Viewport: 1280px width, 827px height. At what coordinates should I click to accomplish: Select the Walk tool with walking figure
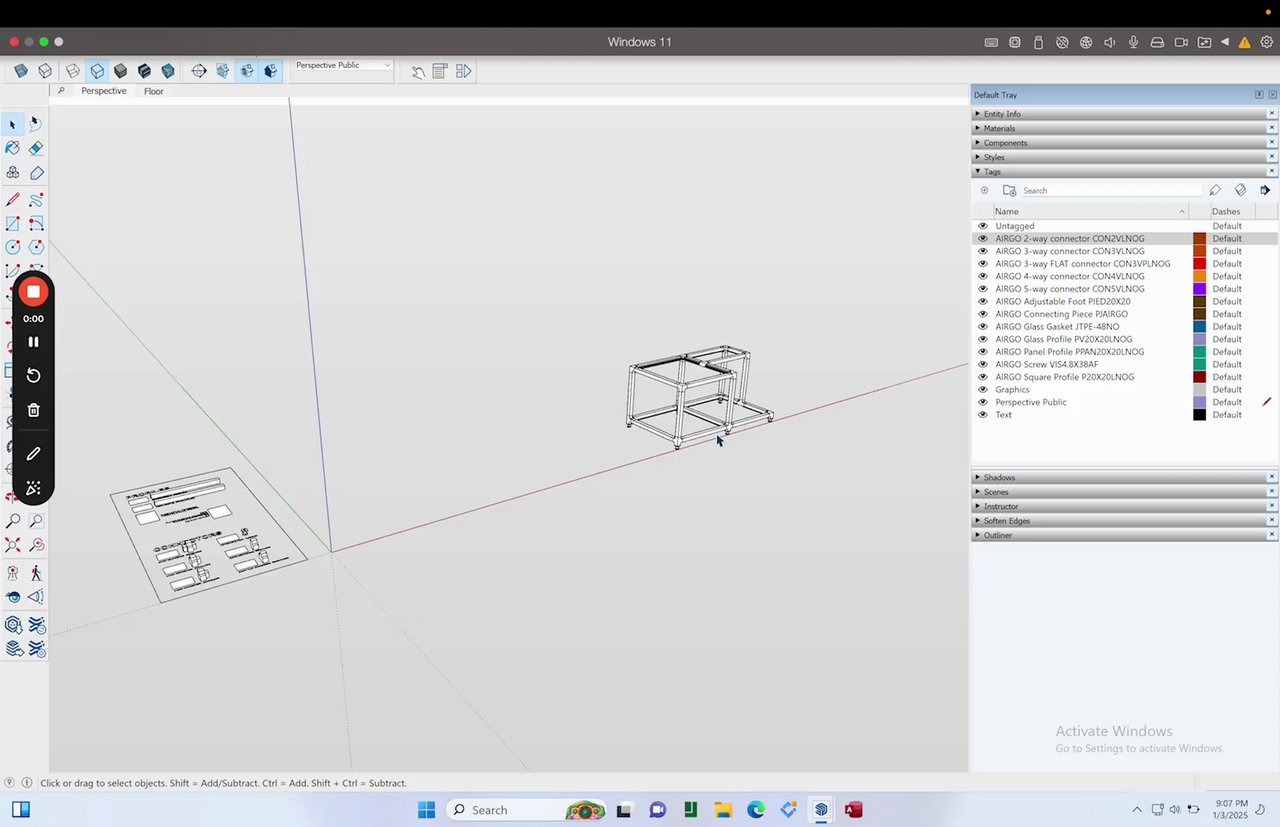(x=36, y=573)
